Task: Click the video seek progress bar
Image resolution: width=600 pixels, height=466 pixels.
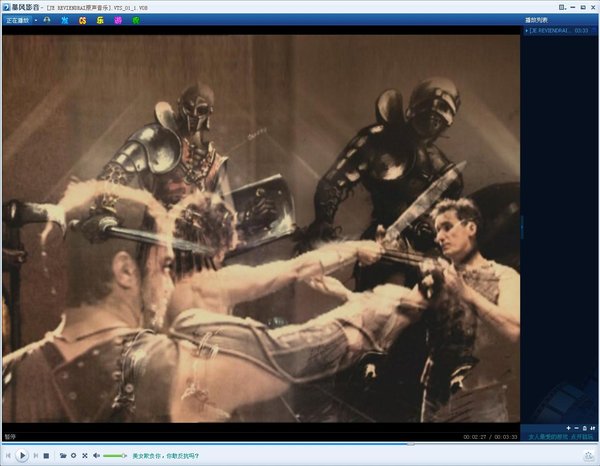Action: click(x=260, y=443)
